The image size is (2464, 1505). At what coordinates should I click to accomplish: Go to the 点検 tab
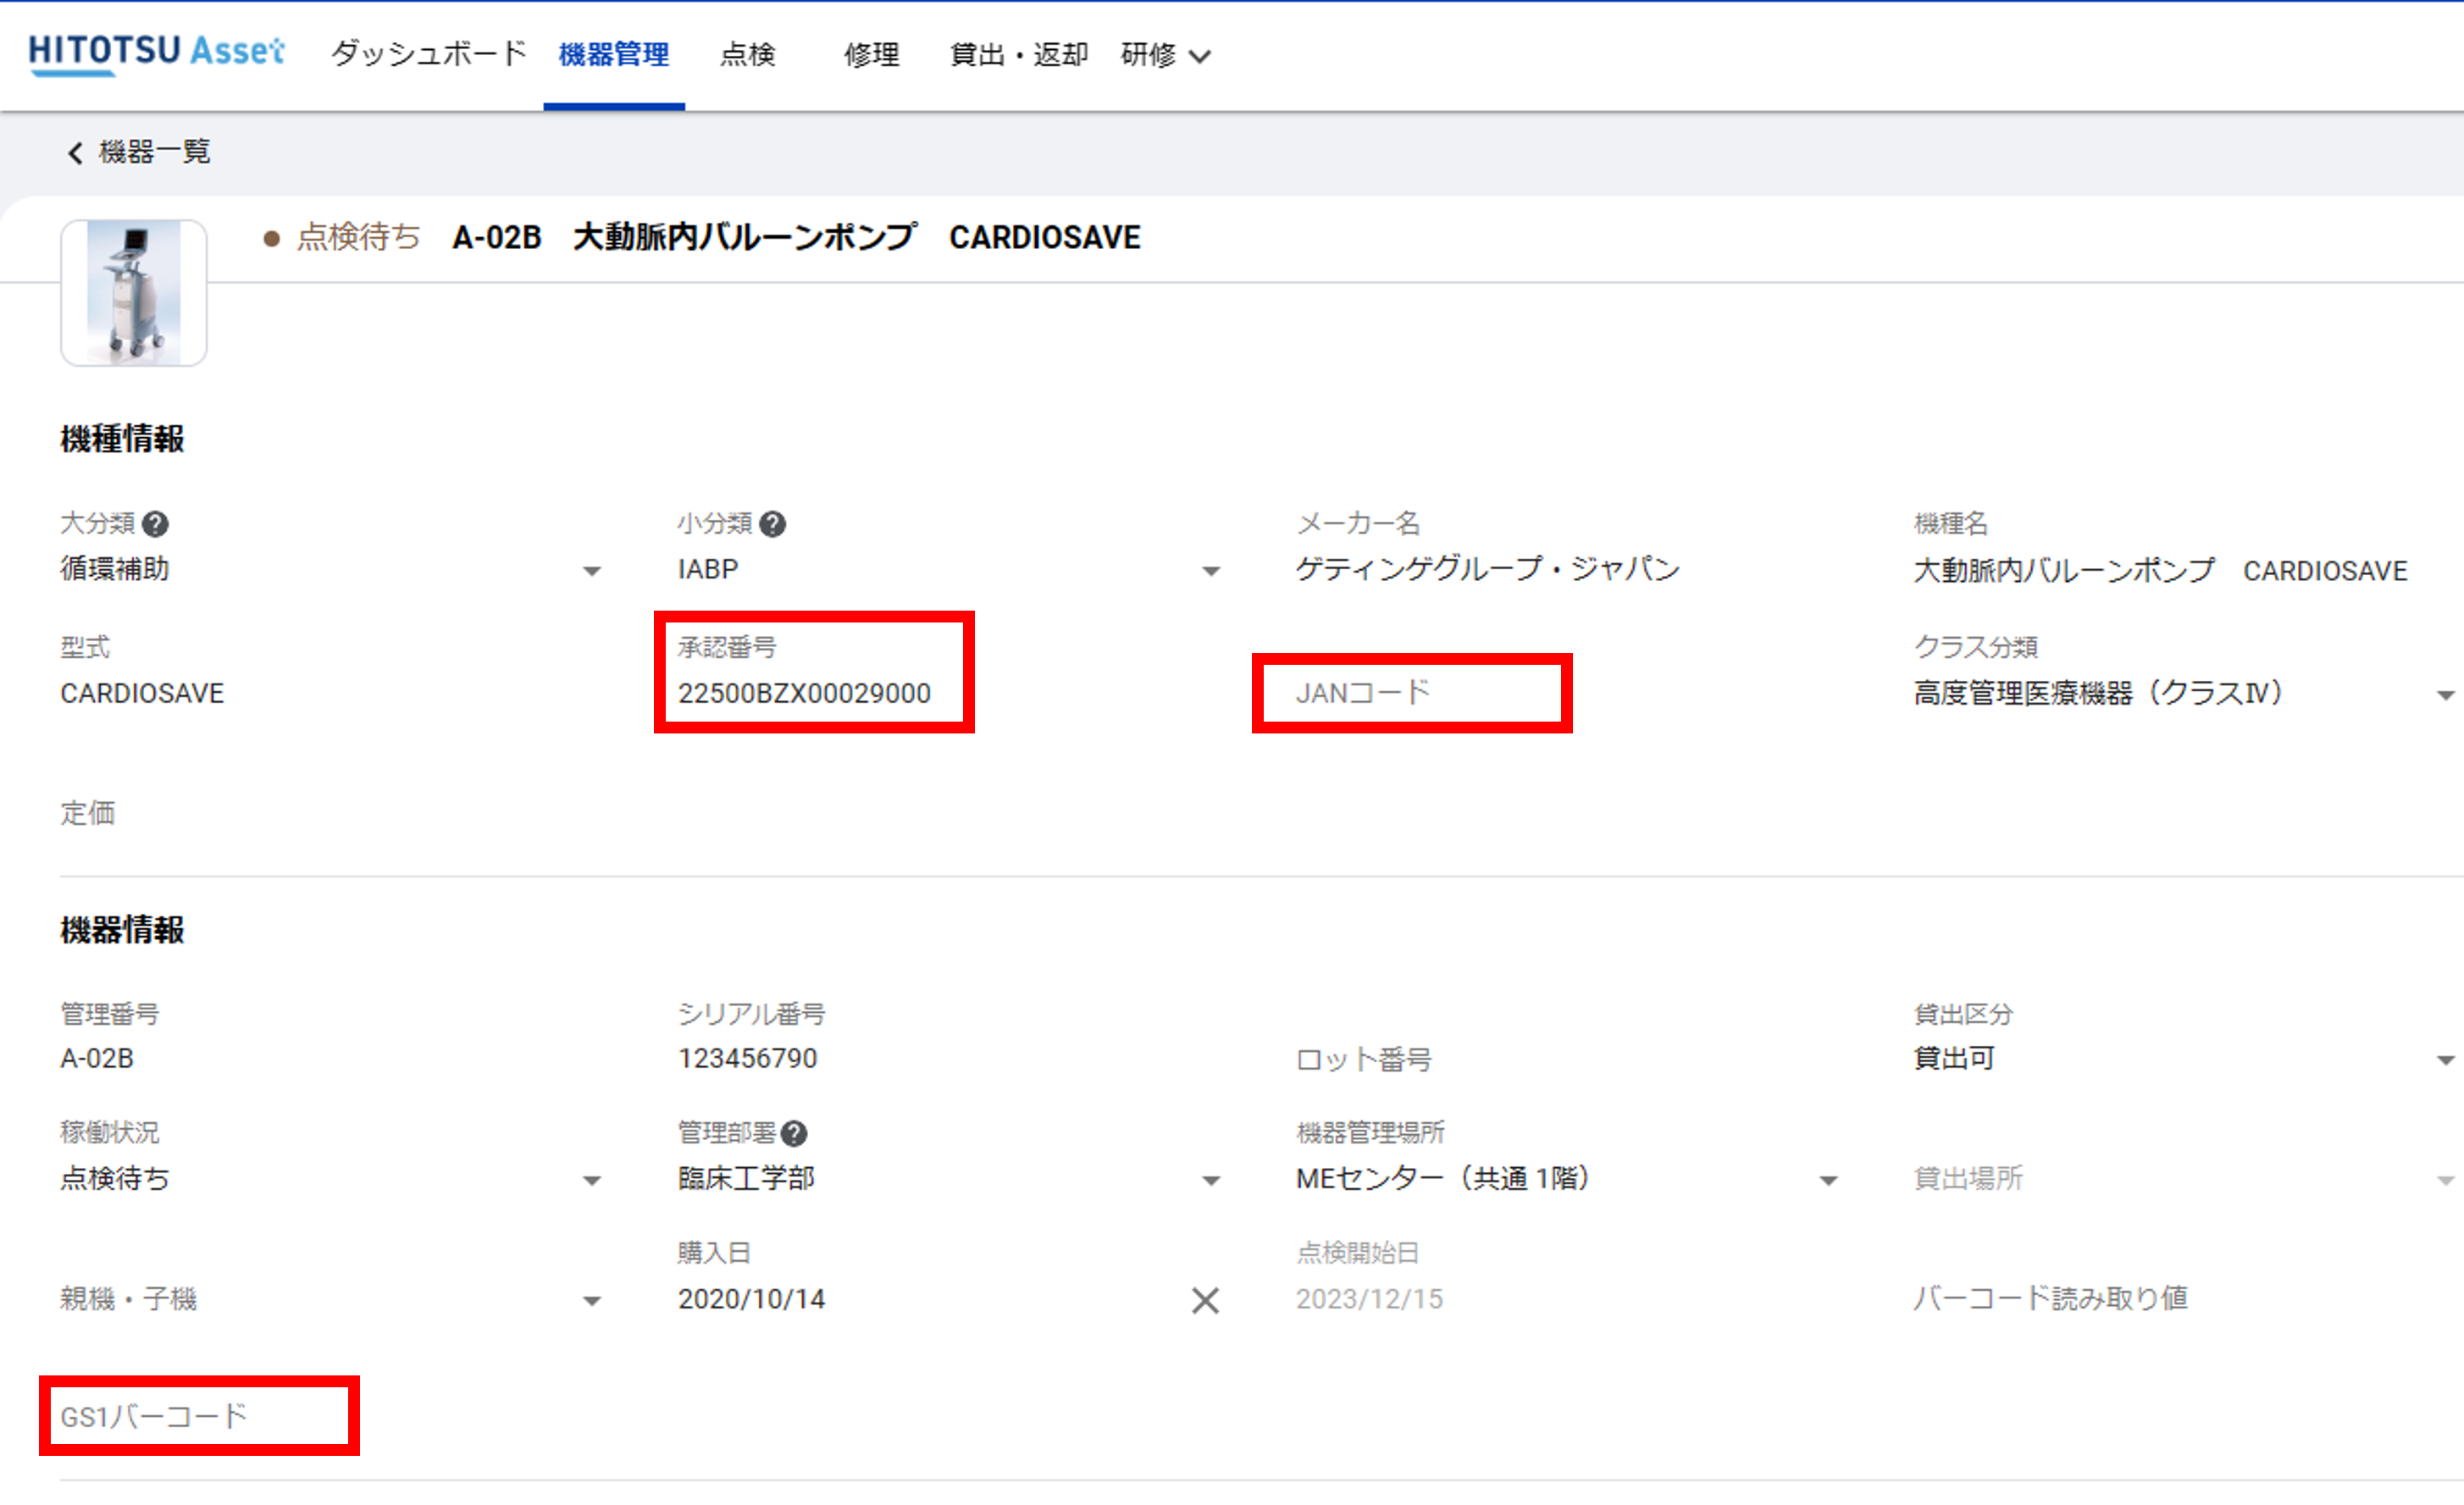pyautogui.click(x=747, y=54)
